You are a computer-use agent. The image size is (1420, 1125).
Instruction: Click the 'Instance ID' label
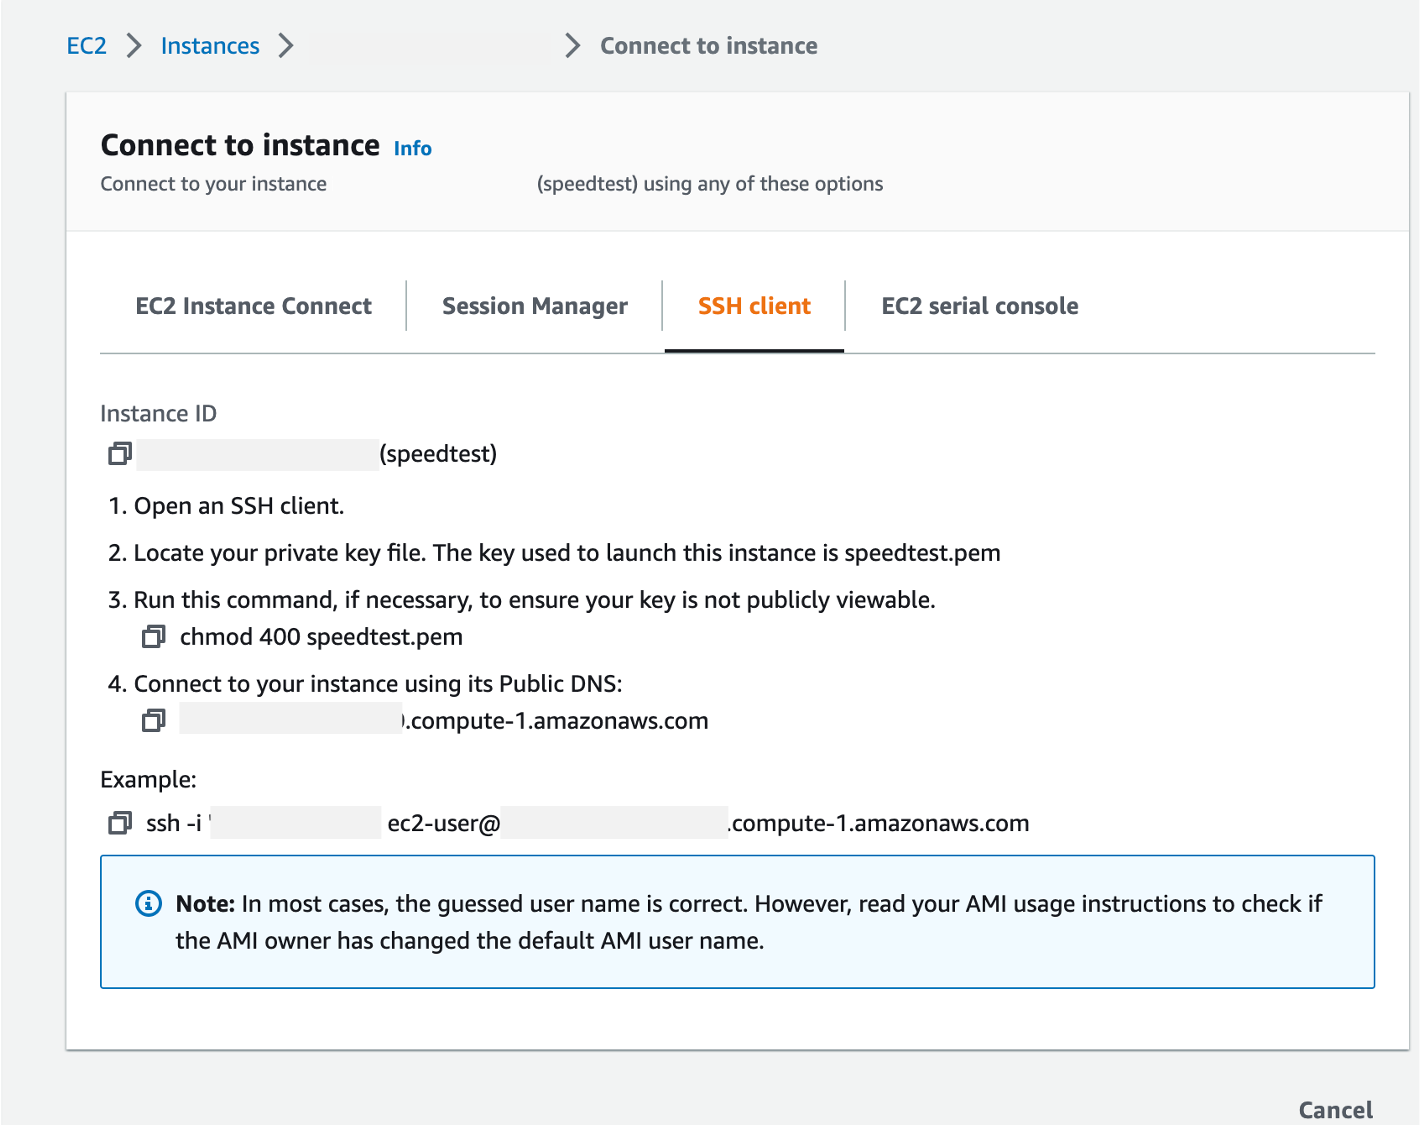pyautogui.click(x=158, y=414)
